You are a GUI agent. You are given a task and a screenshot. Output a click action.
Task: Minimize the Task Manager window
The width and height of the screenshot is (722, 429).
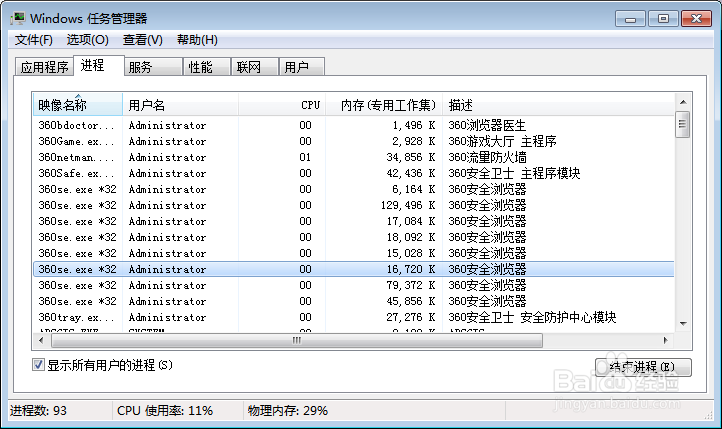point(630,19)
